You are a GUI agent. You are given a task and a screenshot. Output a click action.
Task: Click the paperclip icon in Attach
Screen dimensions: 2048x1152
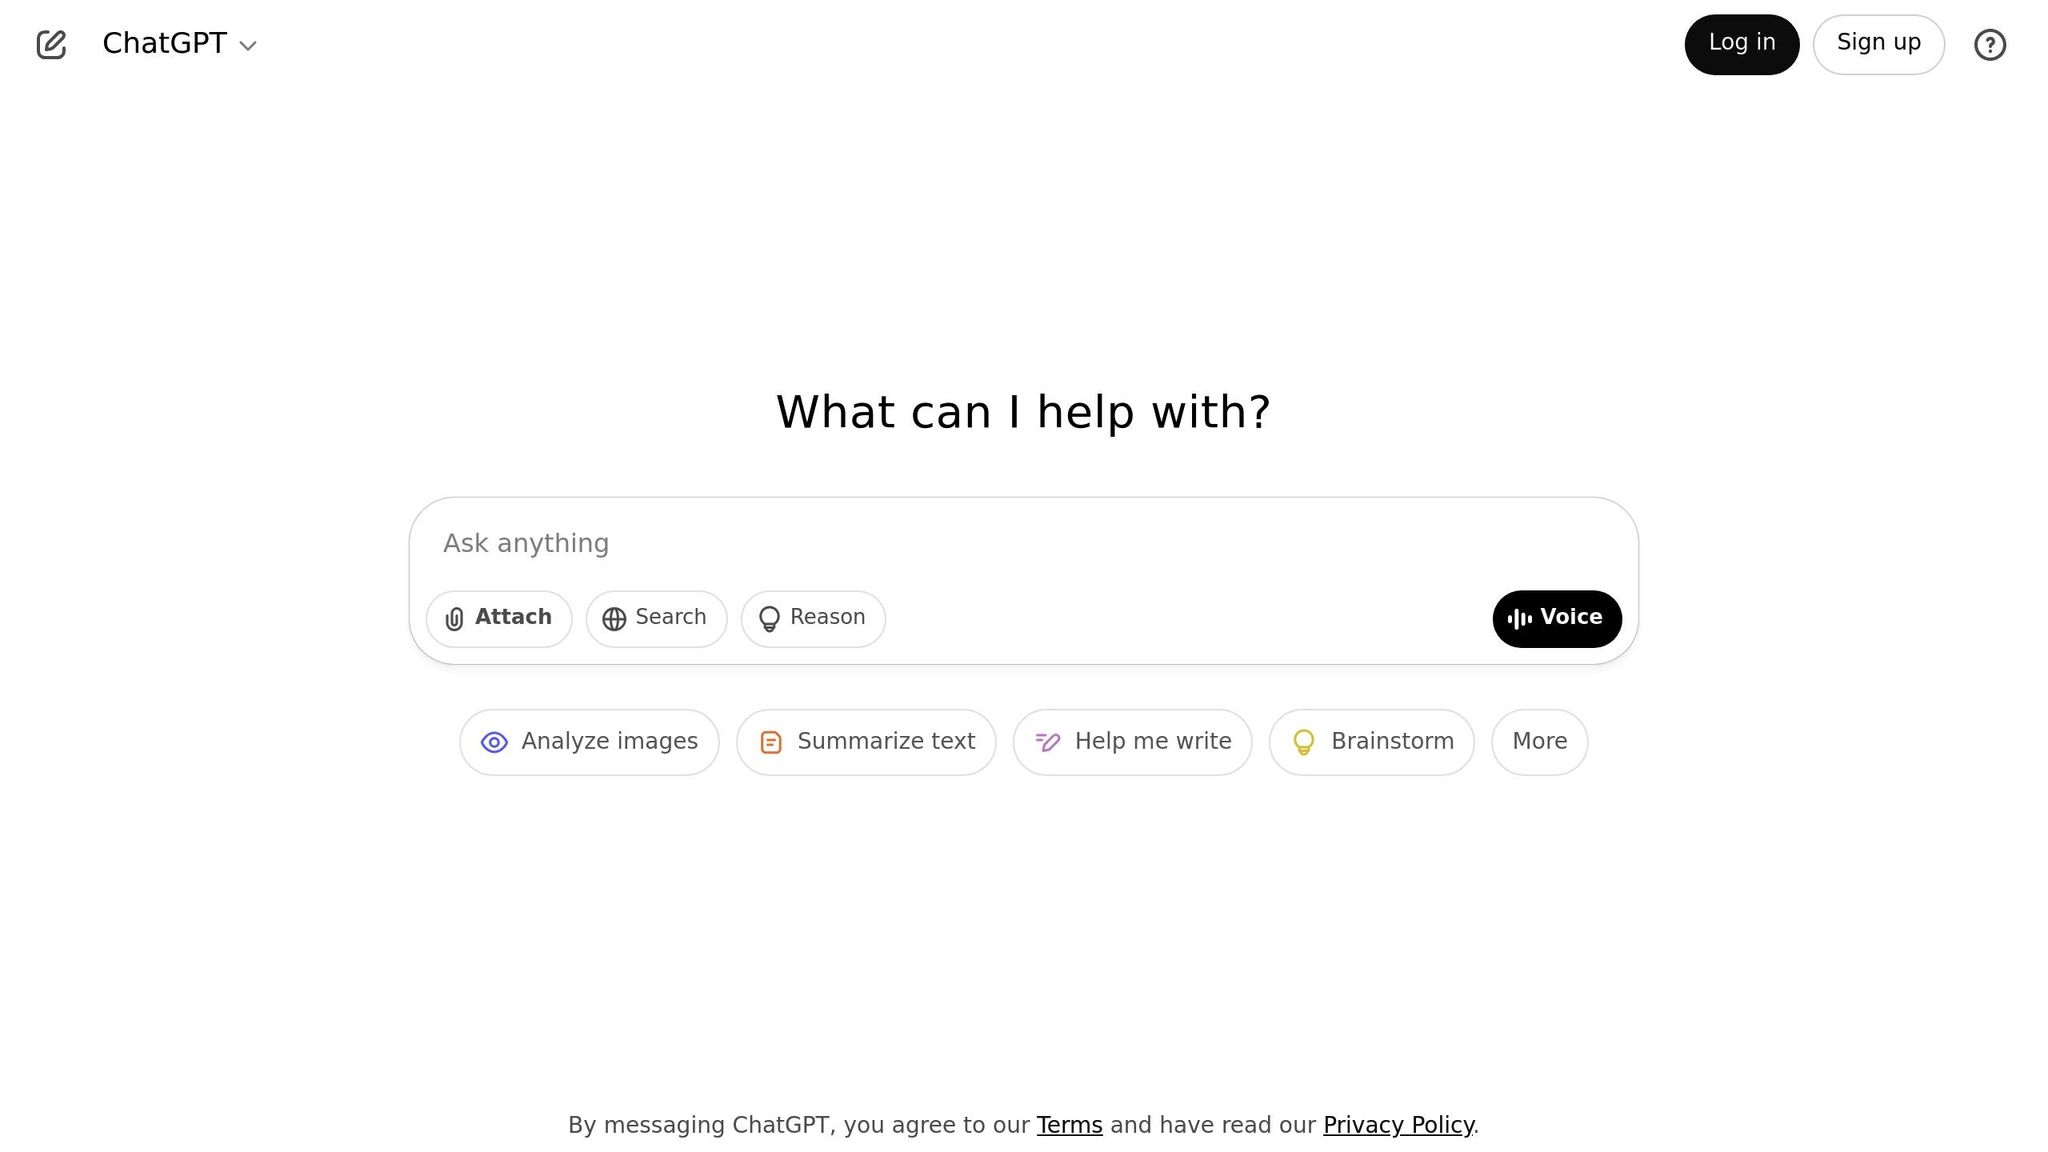tap(454, 619)
